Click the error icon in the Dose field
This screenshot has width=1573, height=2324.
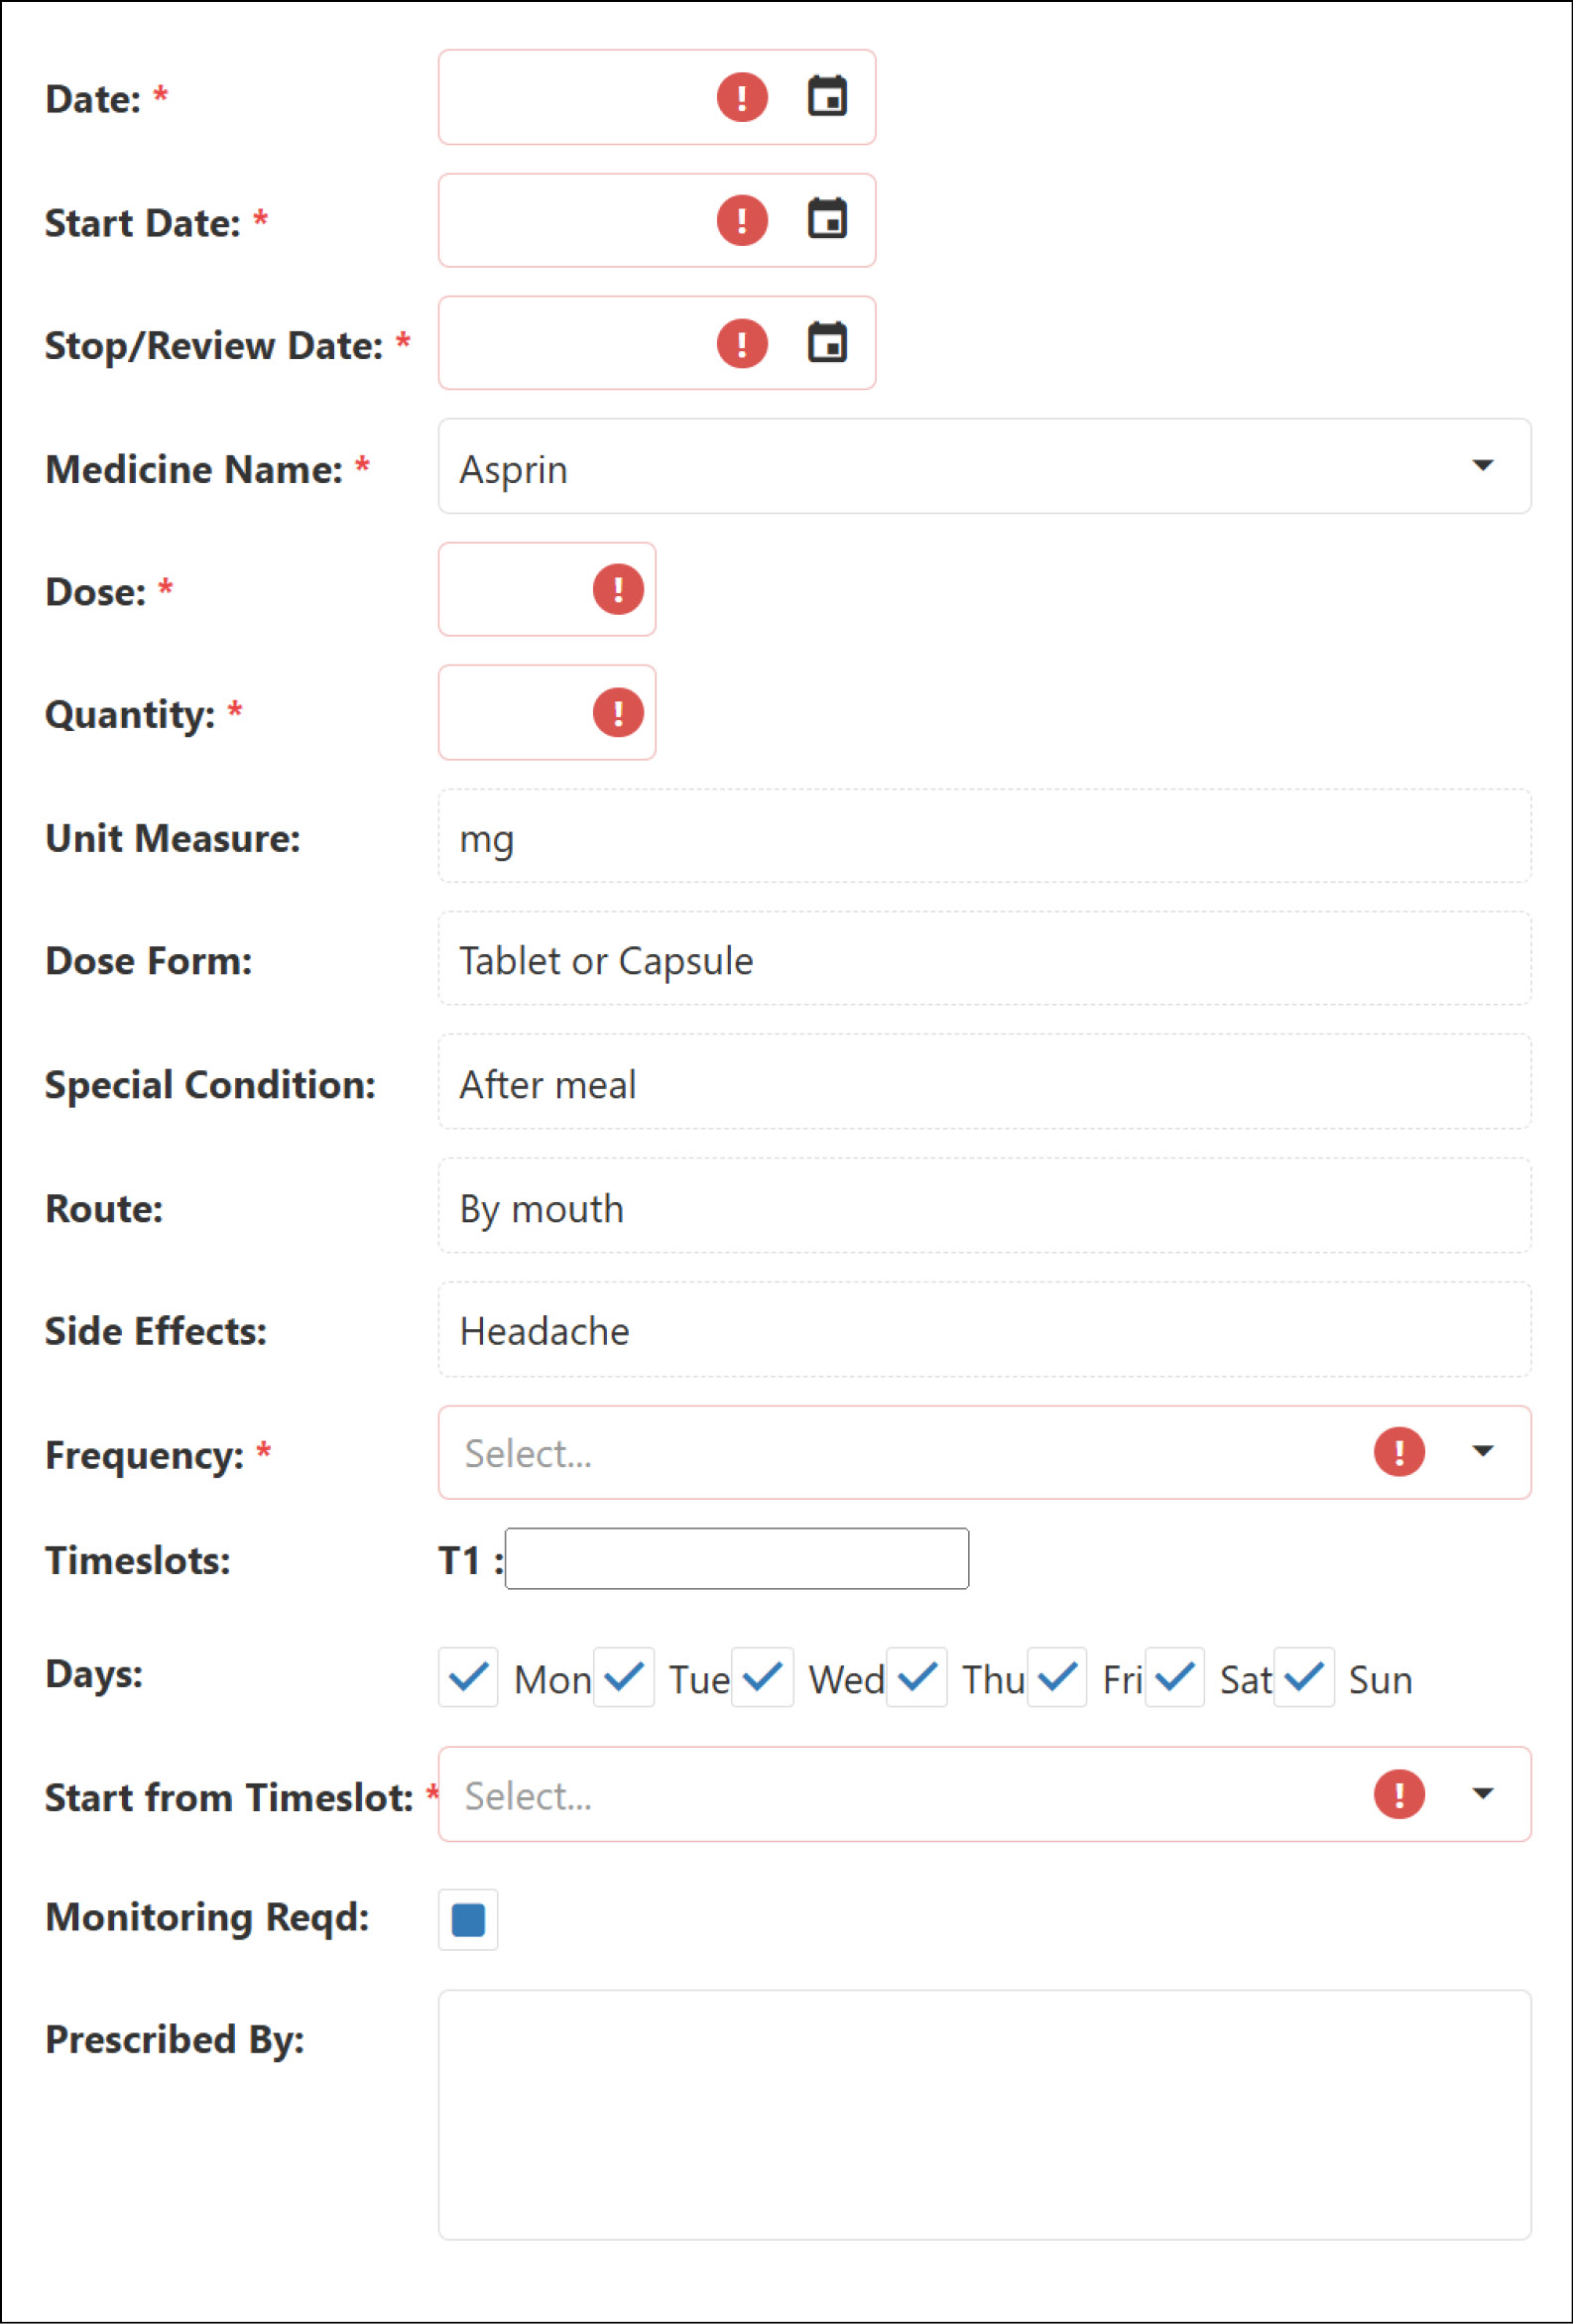[618, 591]
